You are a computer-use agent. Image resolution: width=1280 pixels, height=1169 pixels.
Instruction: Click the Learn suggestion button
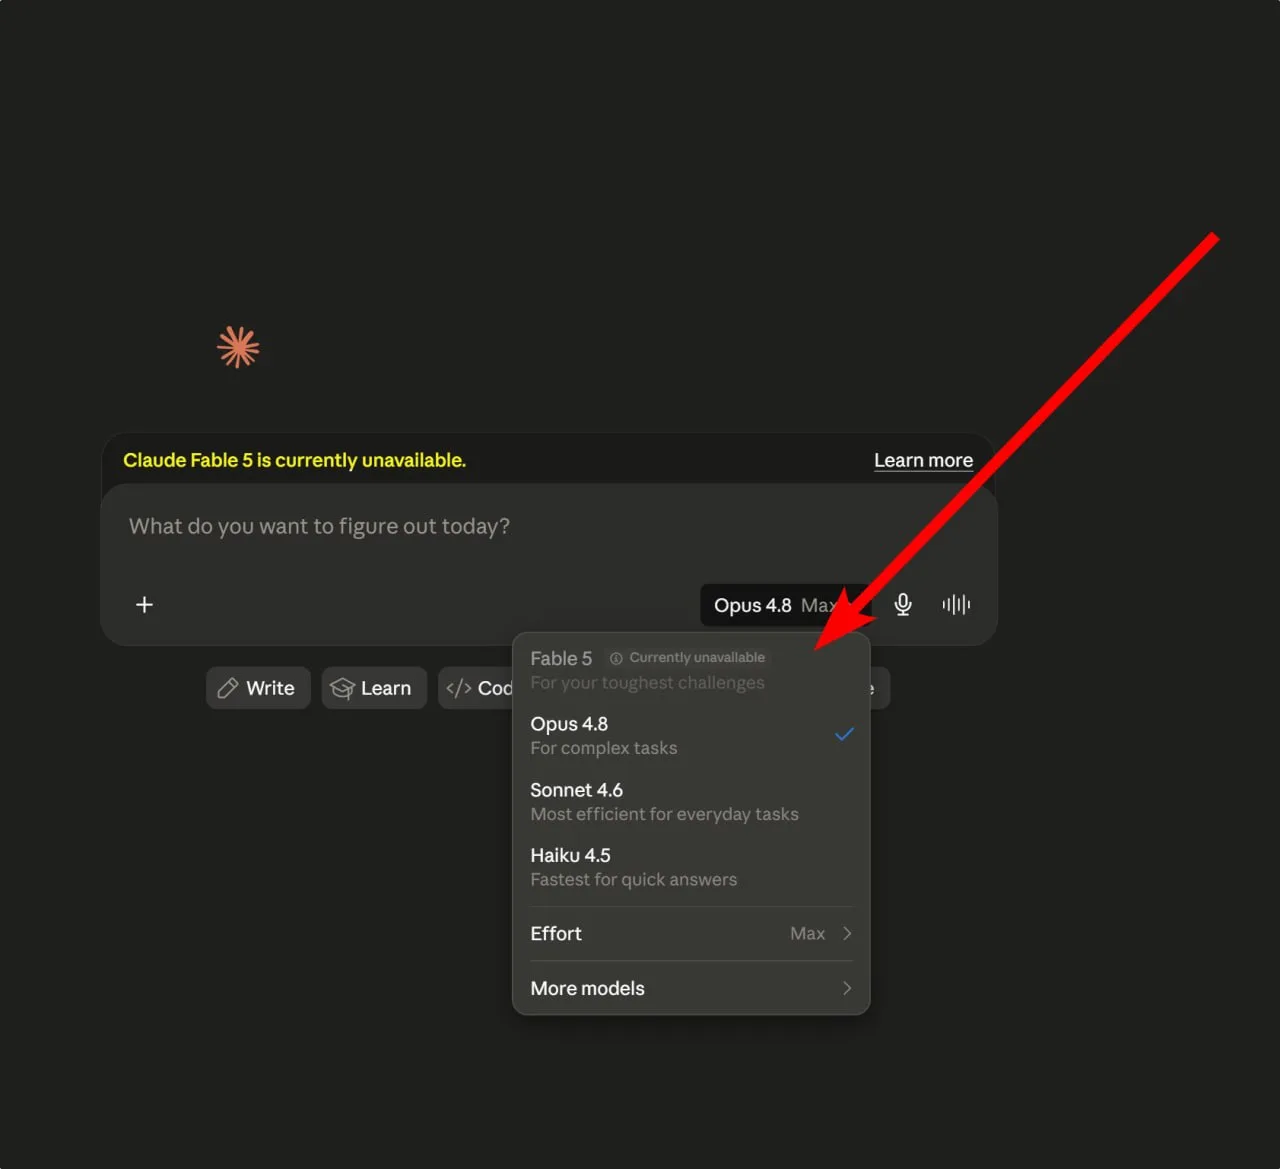[x=374, y=688]
